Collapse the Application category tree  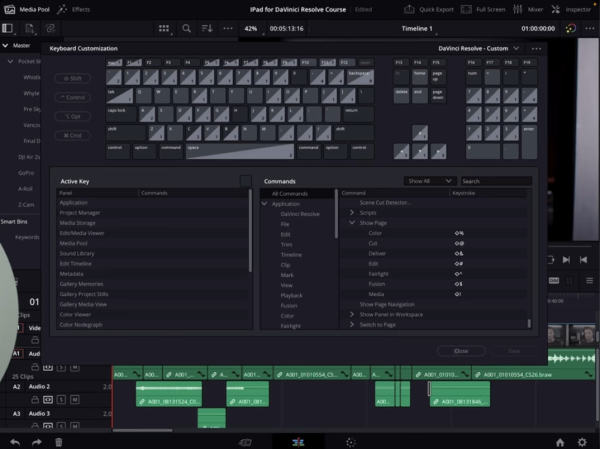click(264, 204)
